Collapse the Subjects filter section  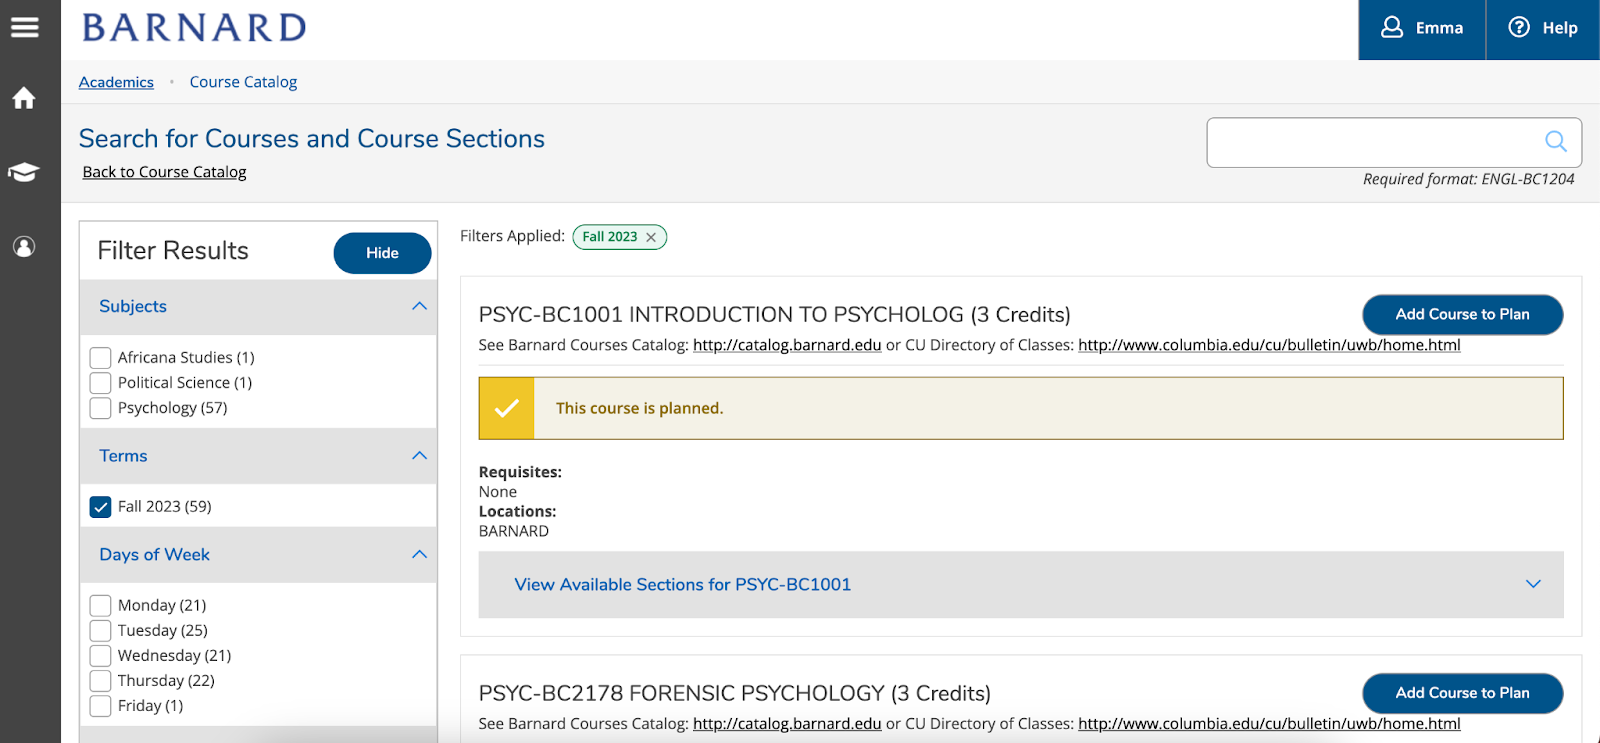[419, 306]
